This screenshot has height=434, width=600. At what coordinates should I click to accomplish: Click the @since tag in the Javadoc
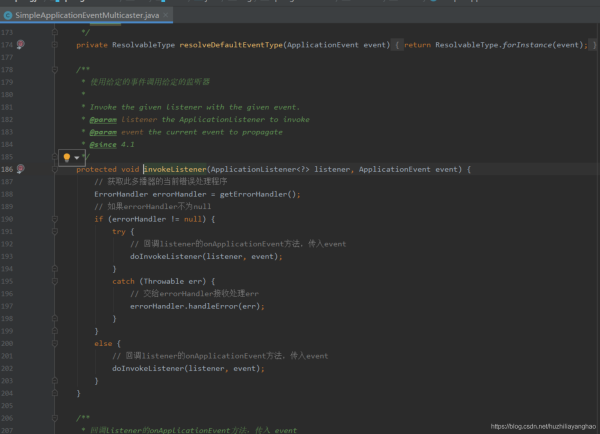103,144
